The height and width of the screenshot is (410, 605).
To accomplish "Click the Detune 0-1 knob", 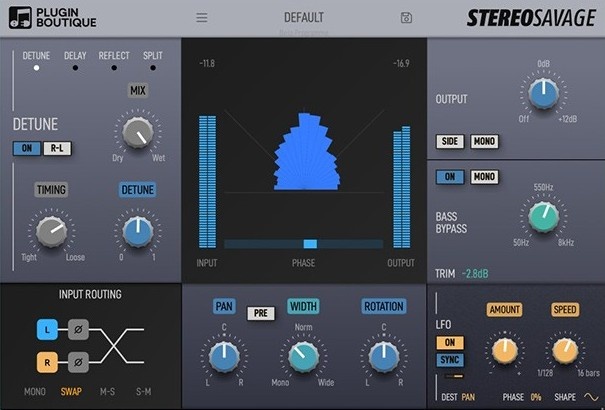I will [138, 232].
